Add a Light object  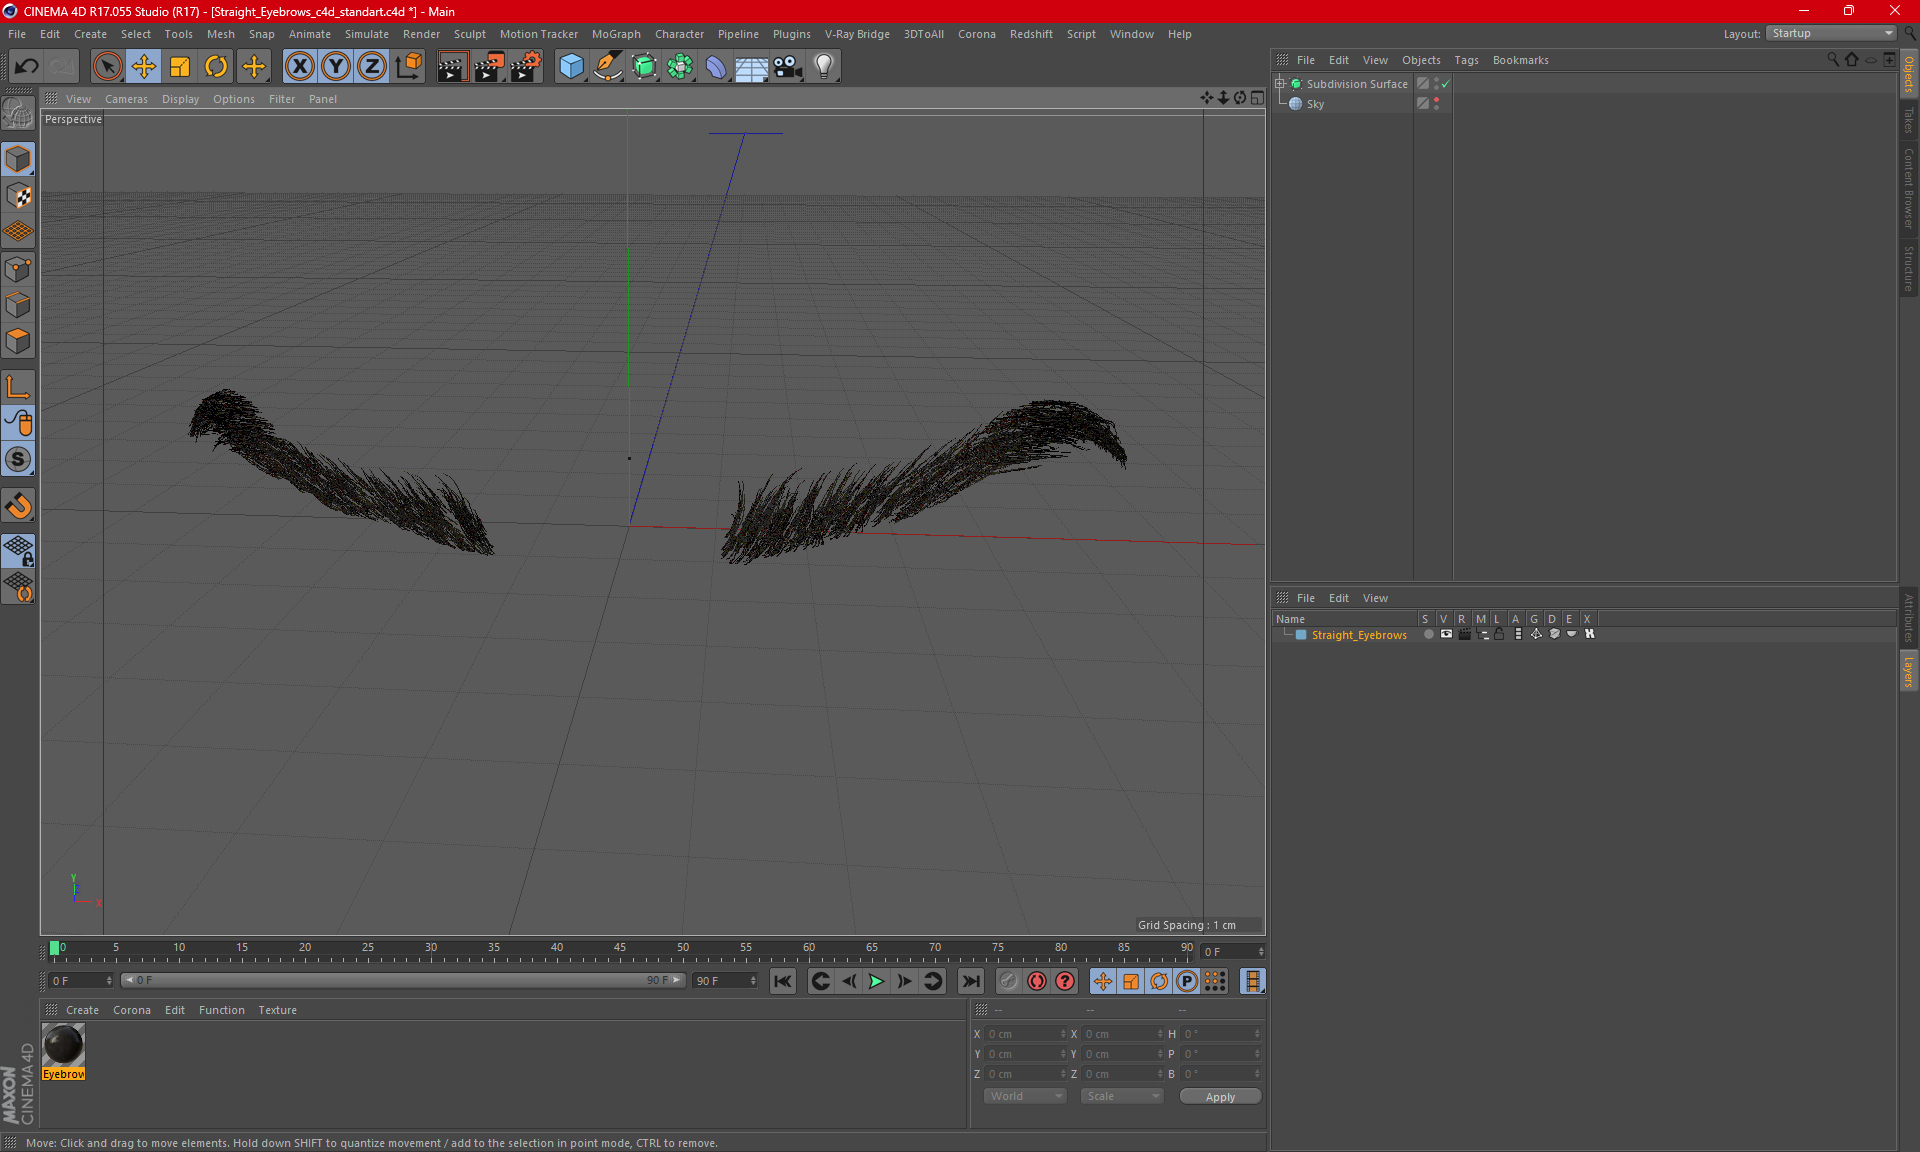click(x=824, y=67)
